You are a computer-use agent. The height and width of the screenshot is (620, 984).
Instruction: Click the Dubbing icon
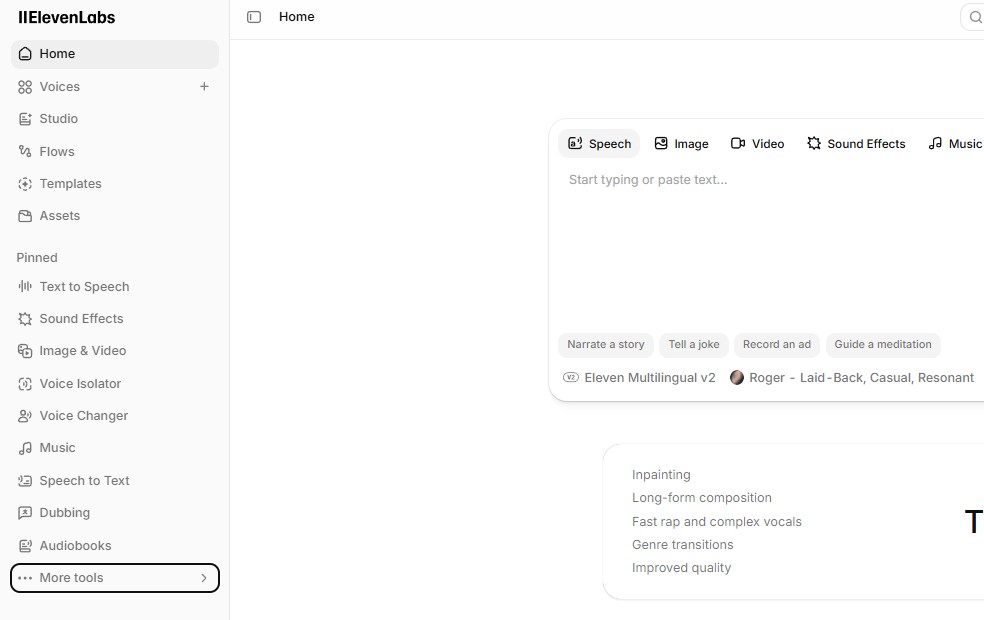(25, 513)
